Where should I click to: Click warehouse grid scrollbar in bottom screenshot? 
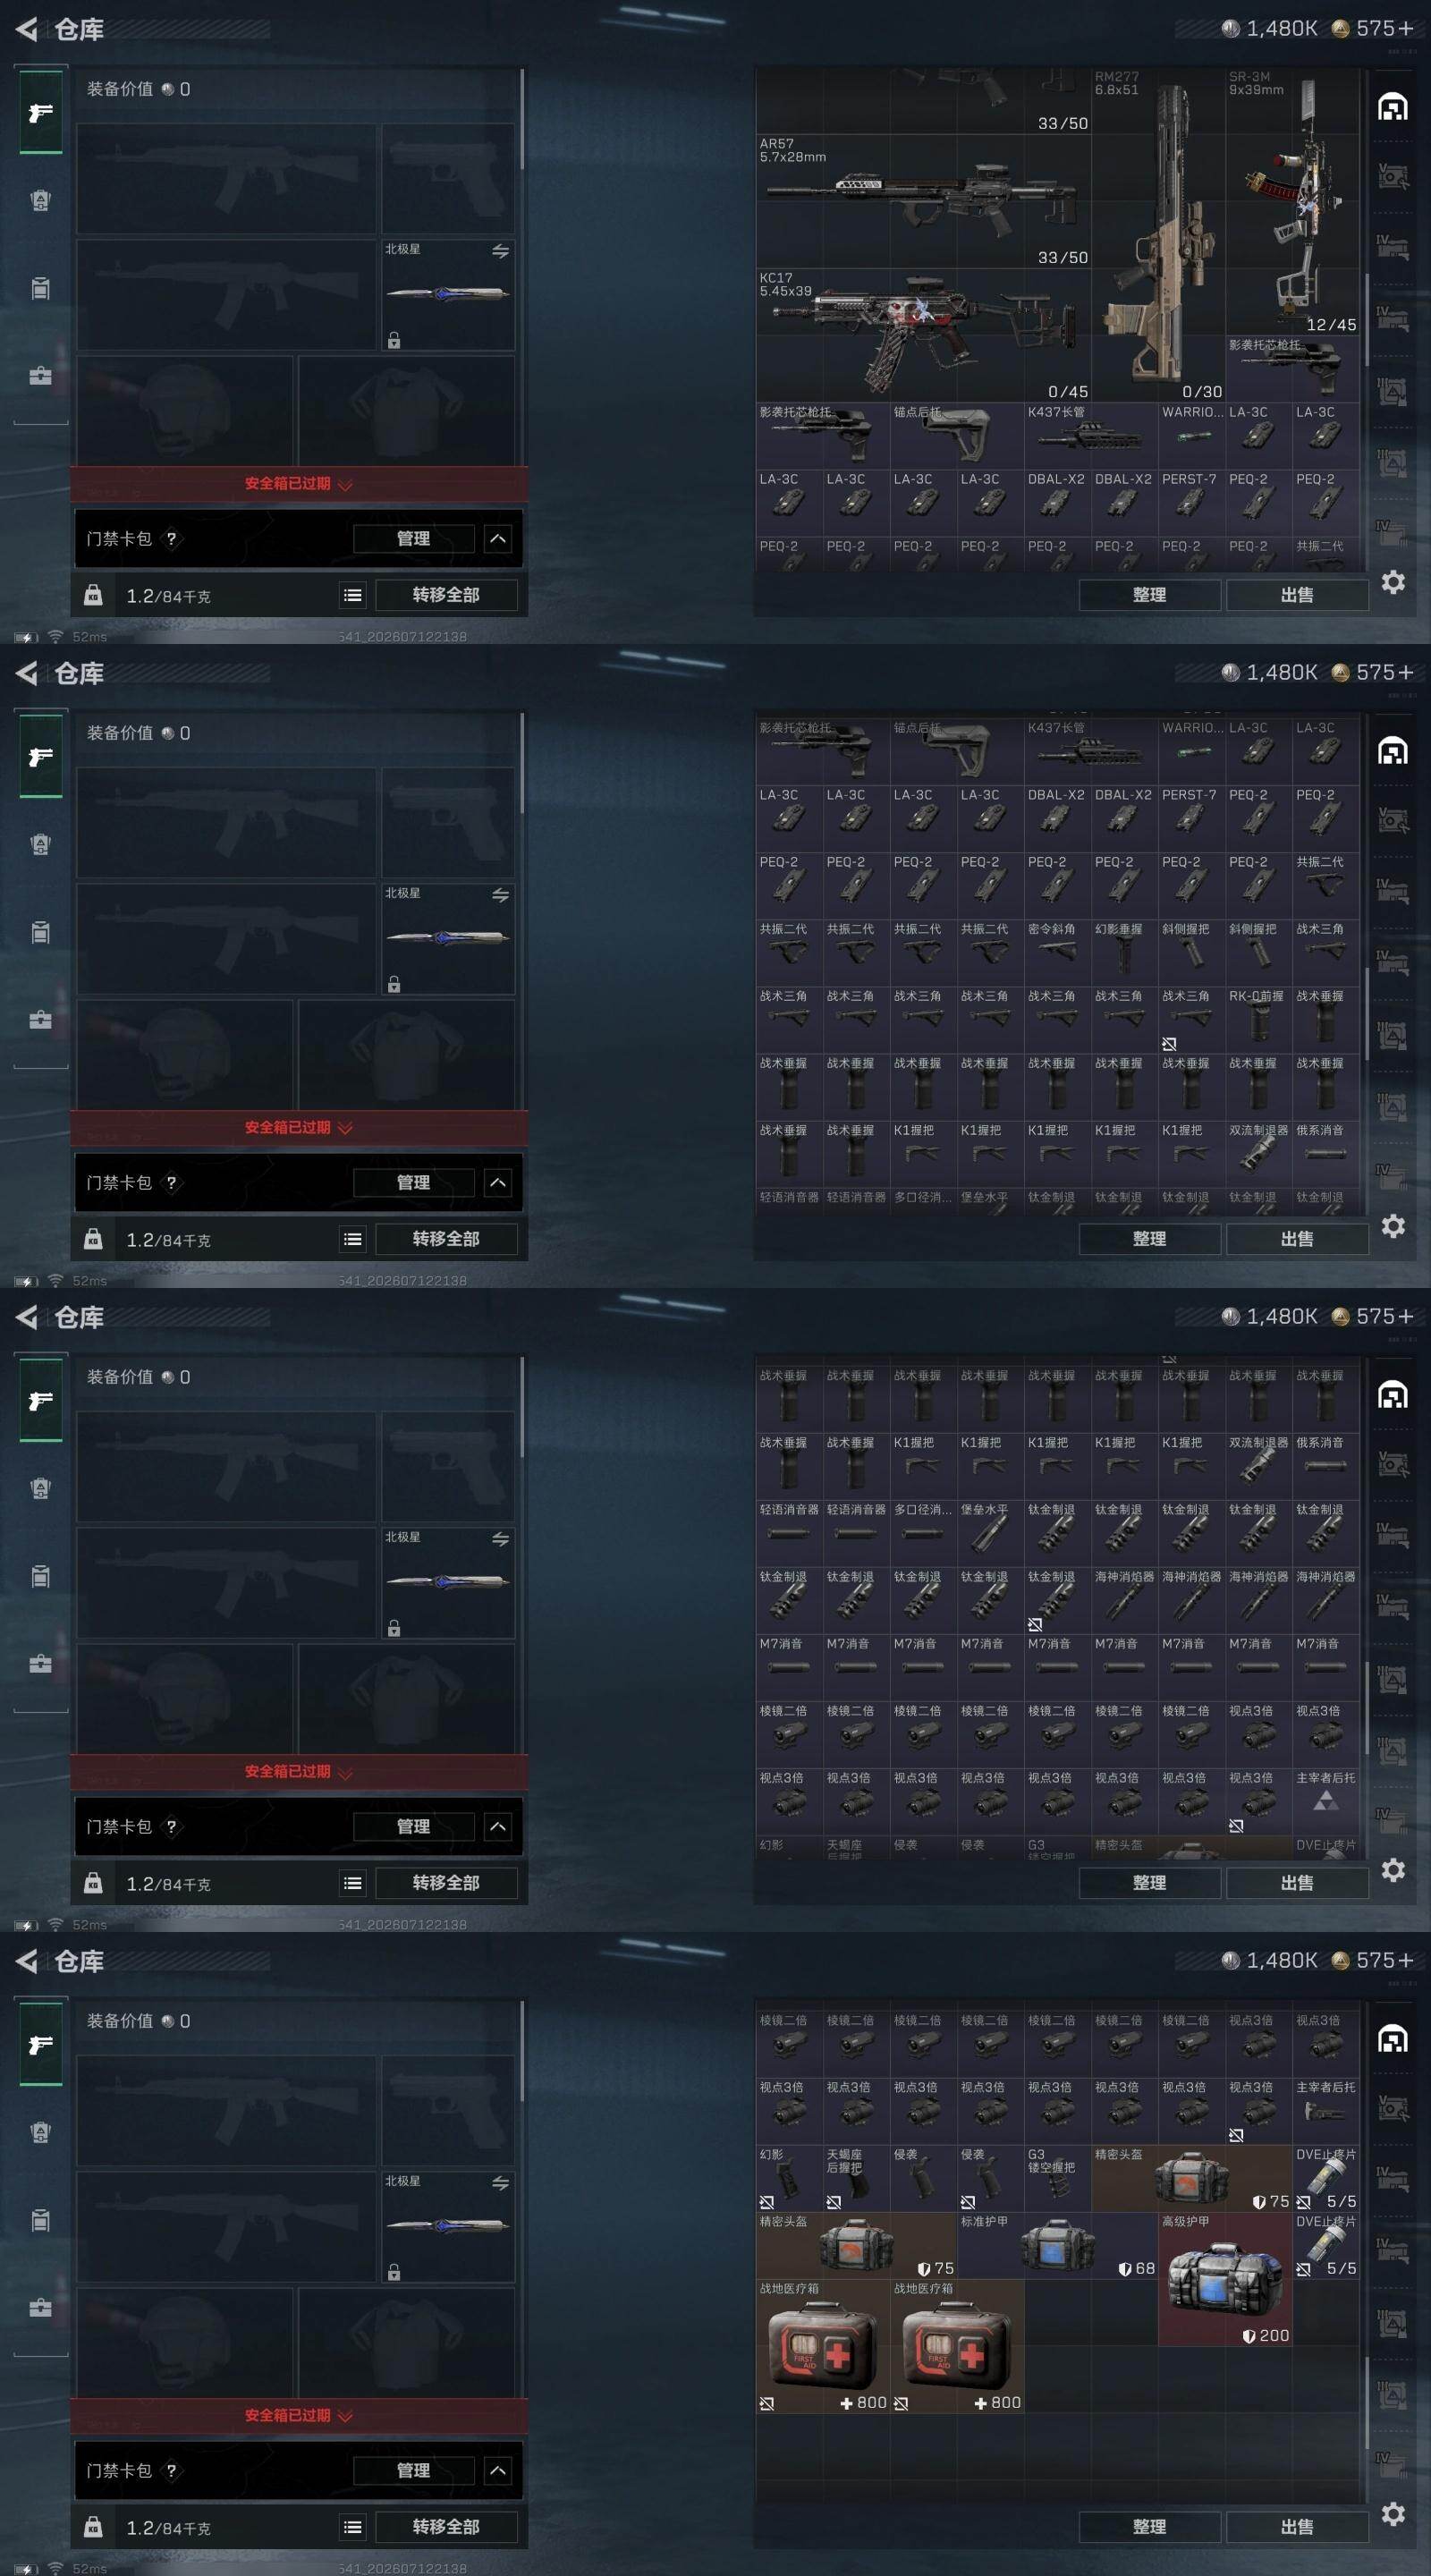[1366, 2403]
